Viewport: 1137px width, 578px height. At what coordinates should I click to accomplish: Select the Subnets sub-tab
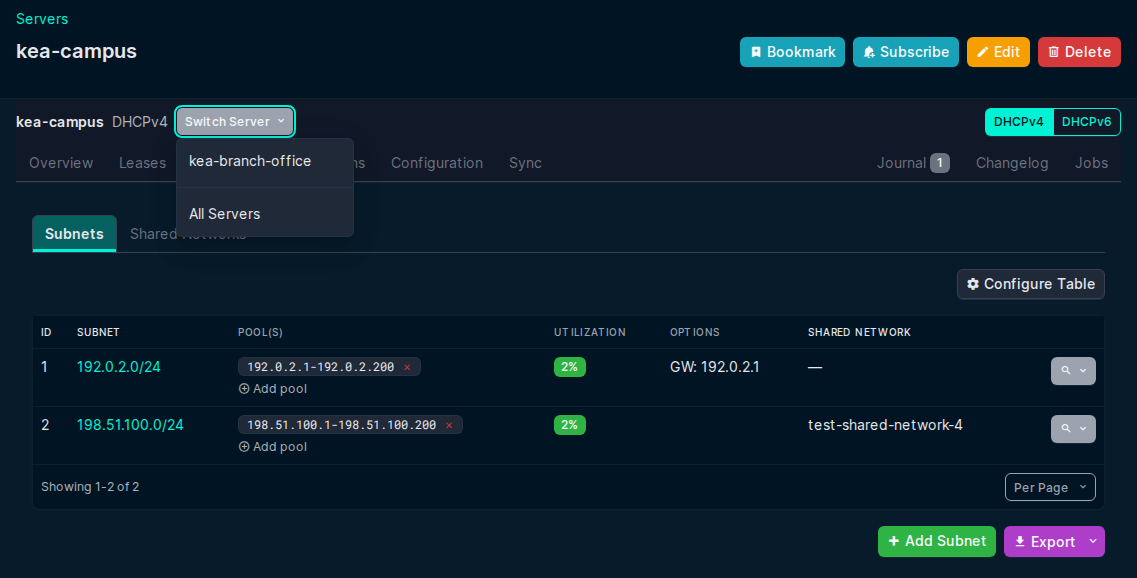74,234
